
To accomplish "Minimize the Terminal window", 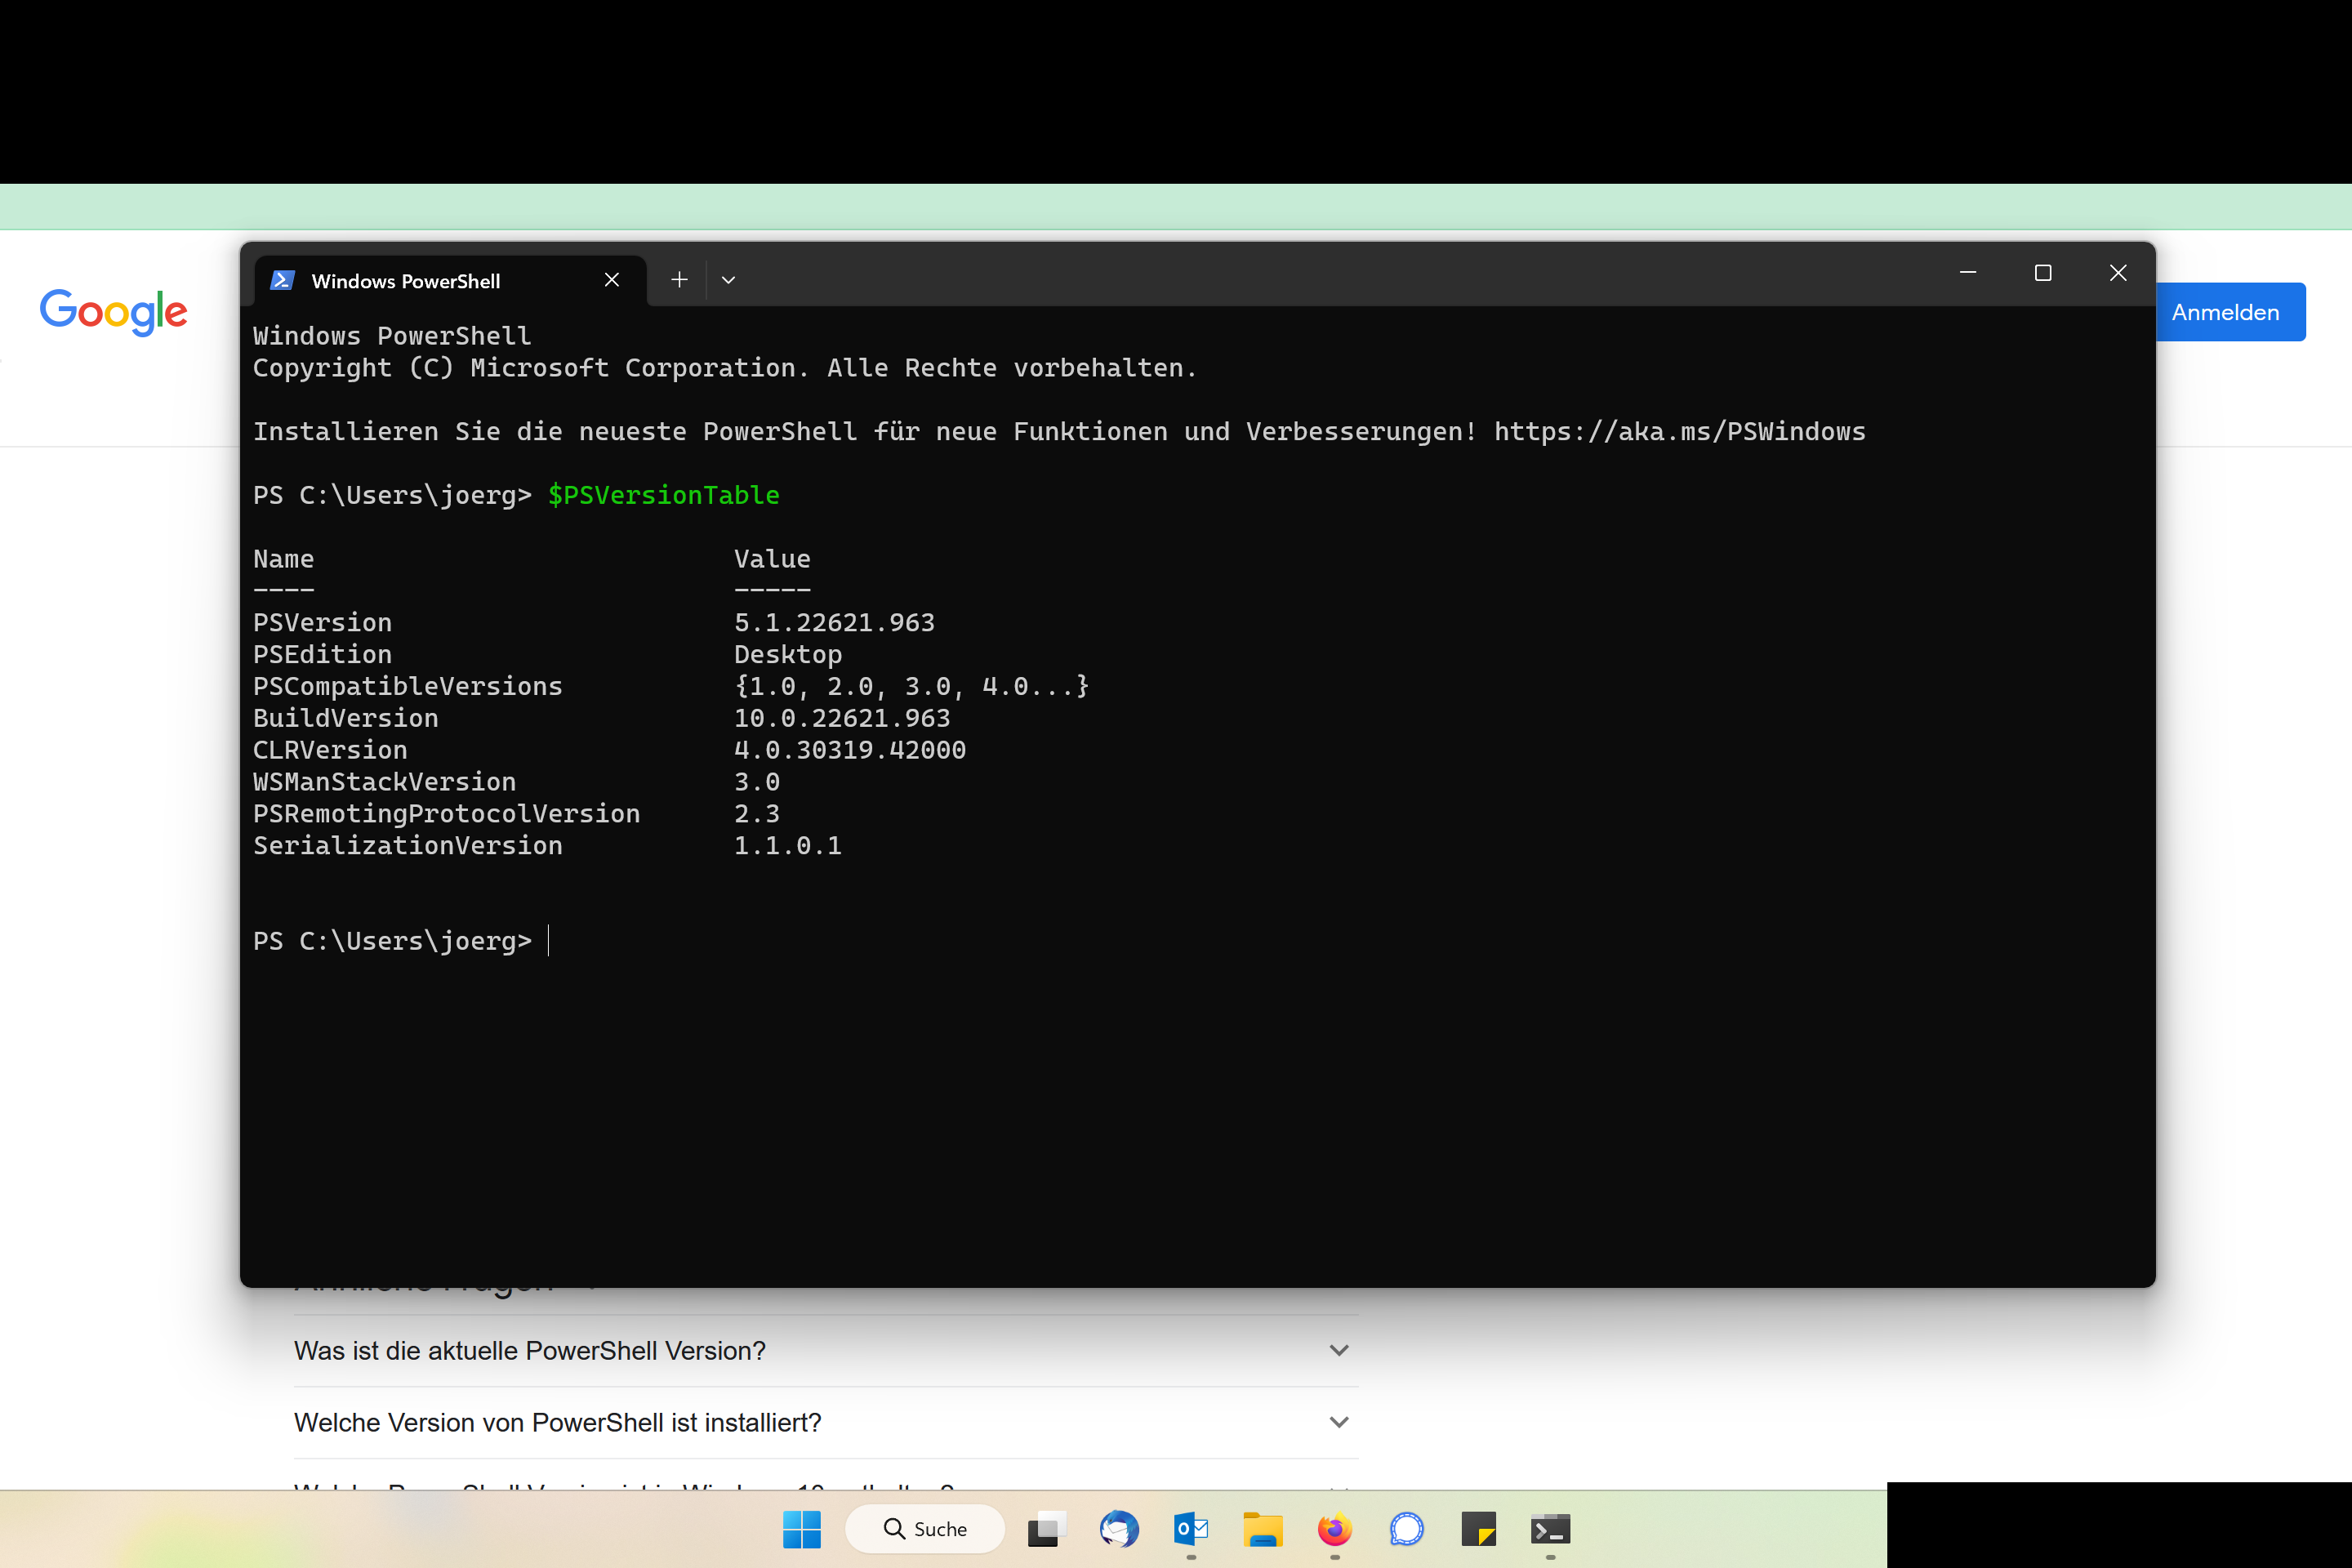I will pos(1968,273).
